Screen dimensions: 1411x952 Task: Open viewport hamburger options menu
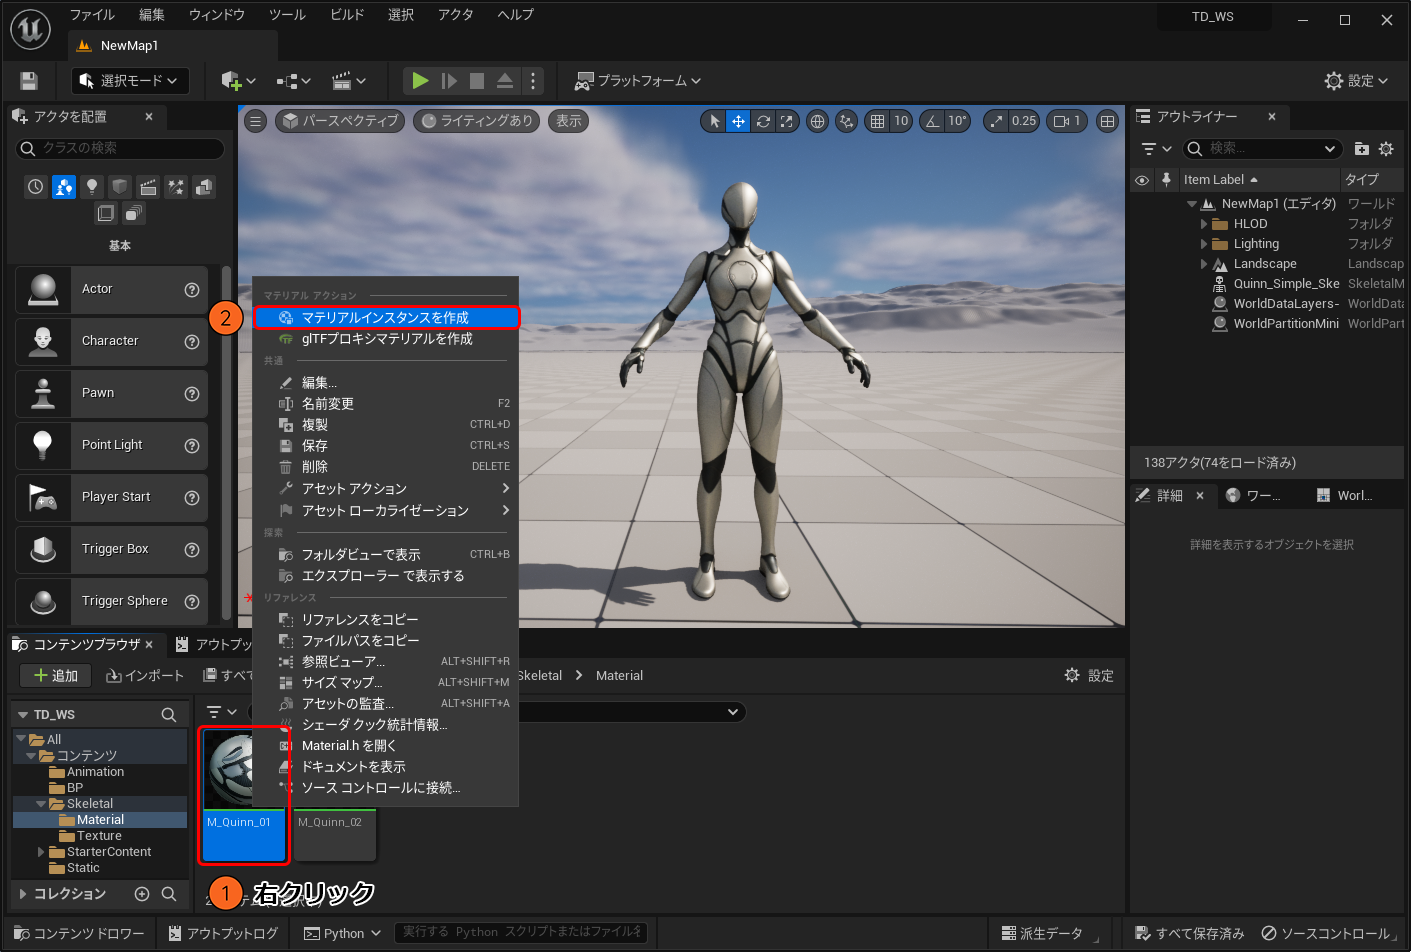256,121
